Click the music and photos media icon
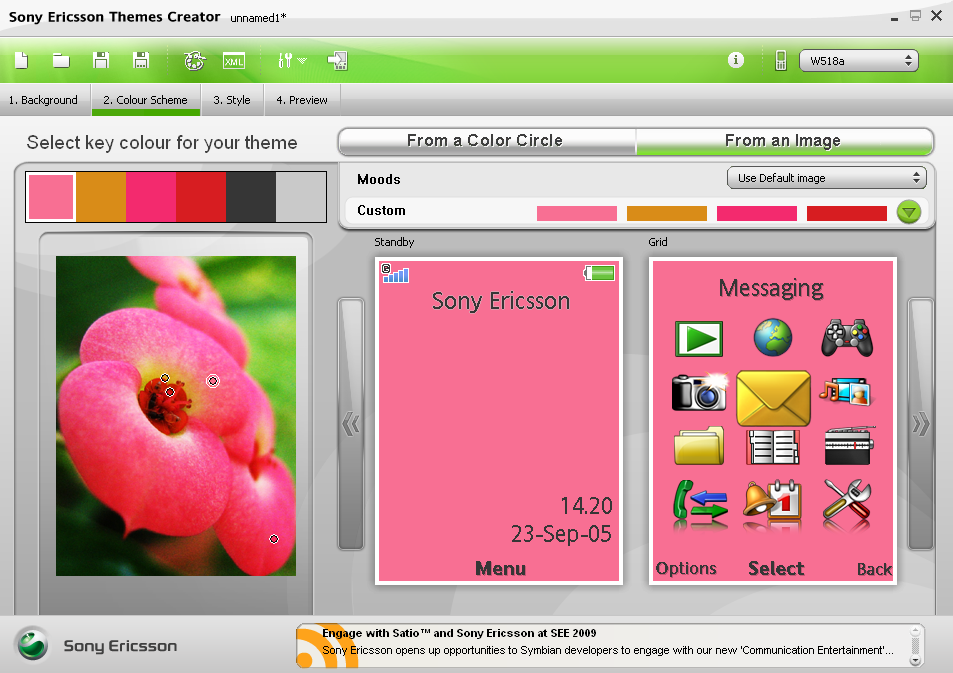 click(846, 392)
